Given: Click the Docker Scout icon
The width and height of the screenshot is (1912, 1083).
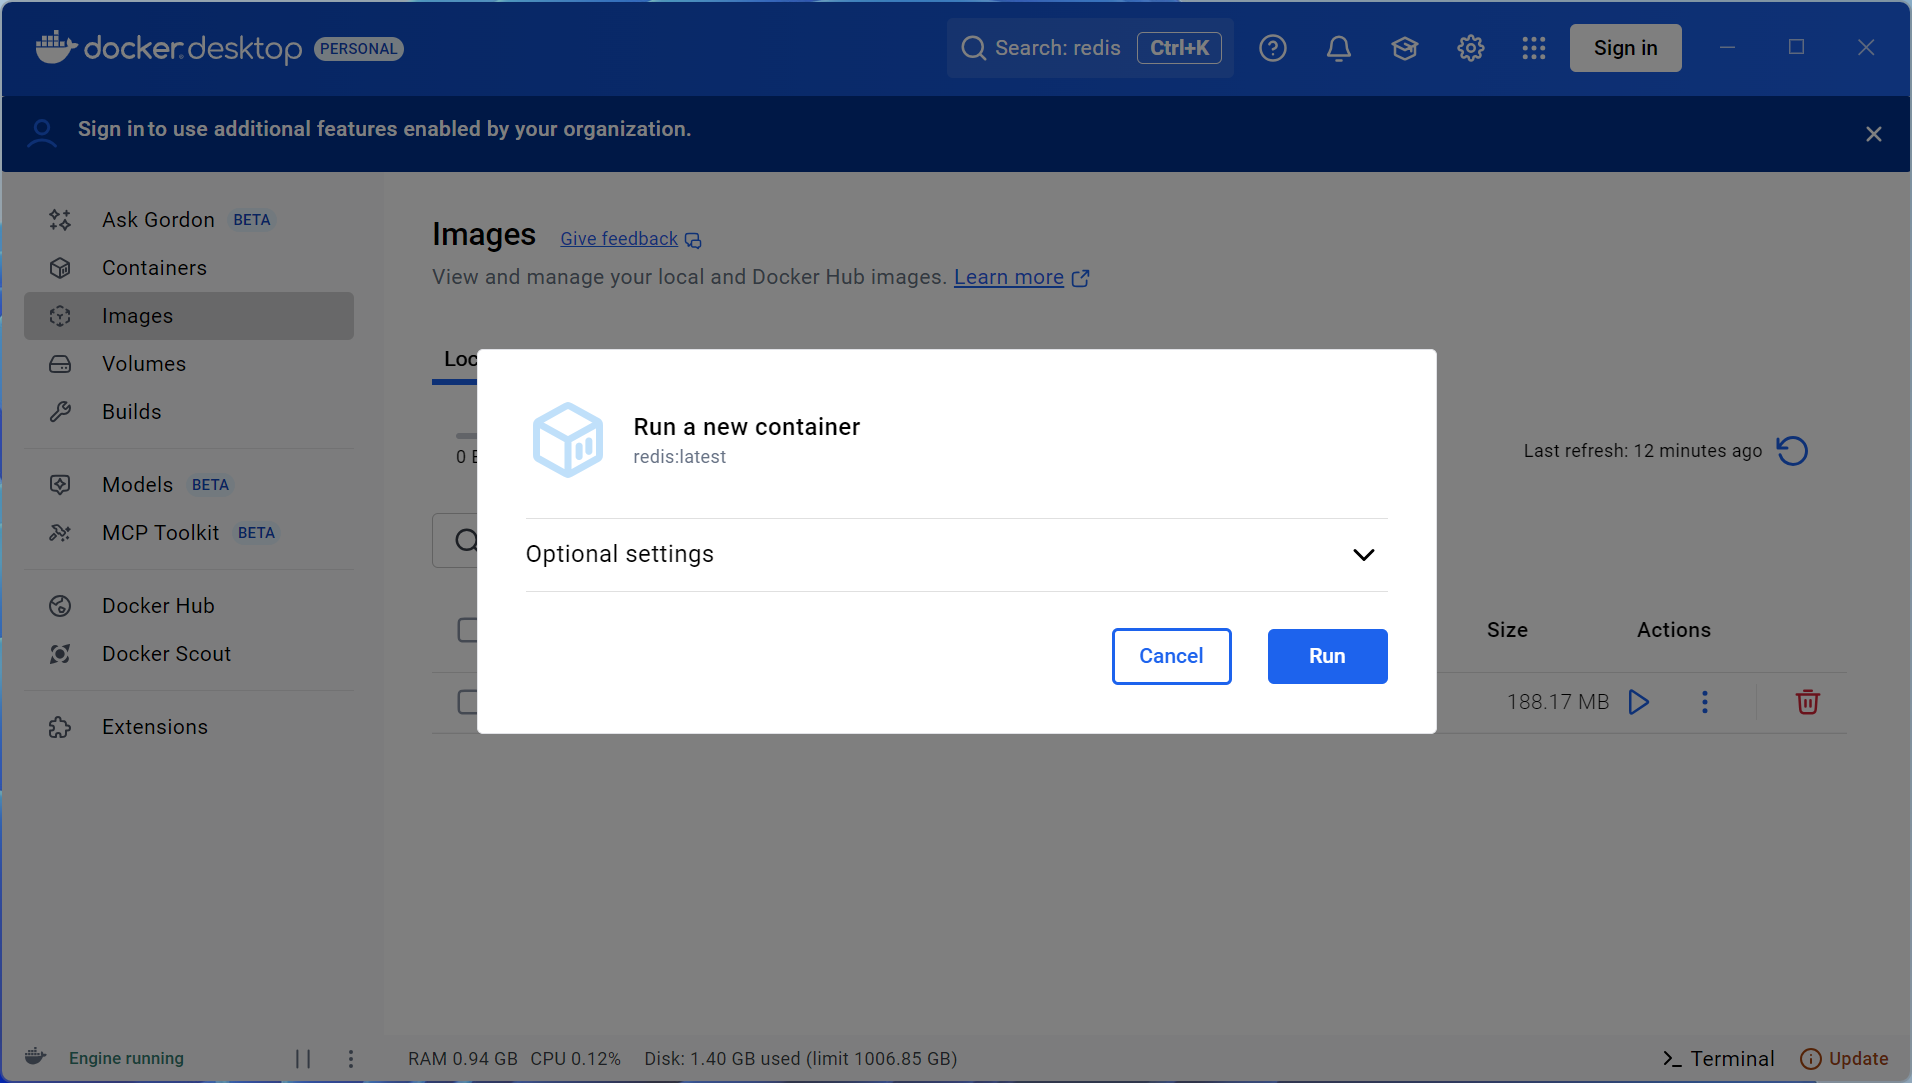Looking at the screenshot, I should pos(60,654).
